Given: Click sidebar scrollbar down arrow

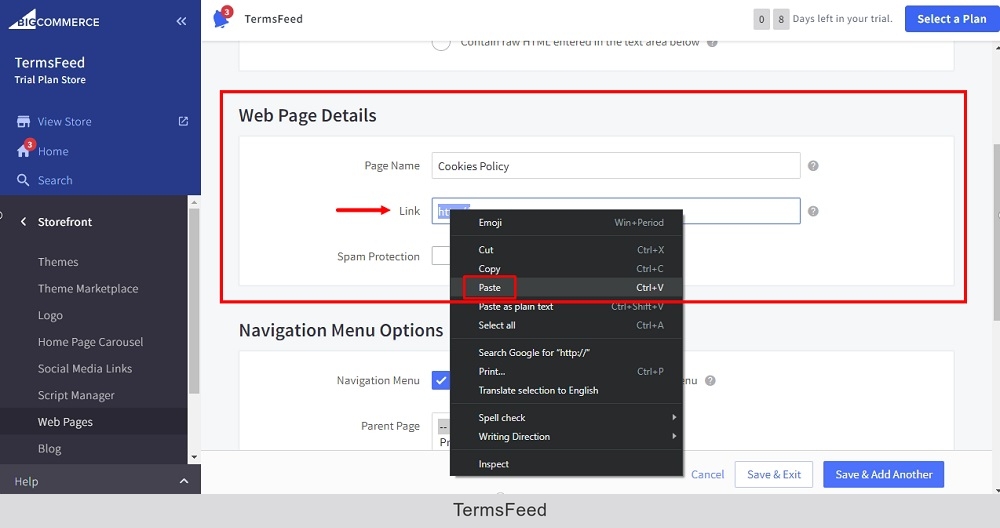Looking at the screenshot, I should coord(194,457).
